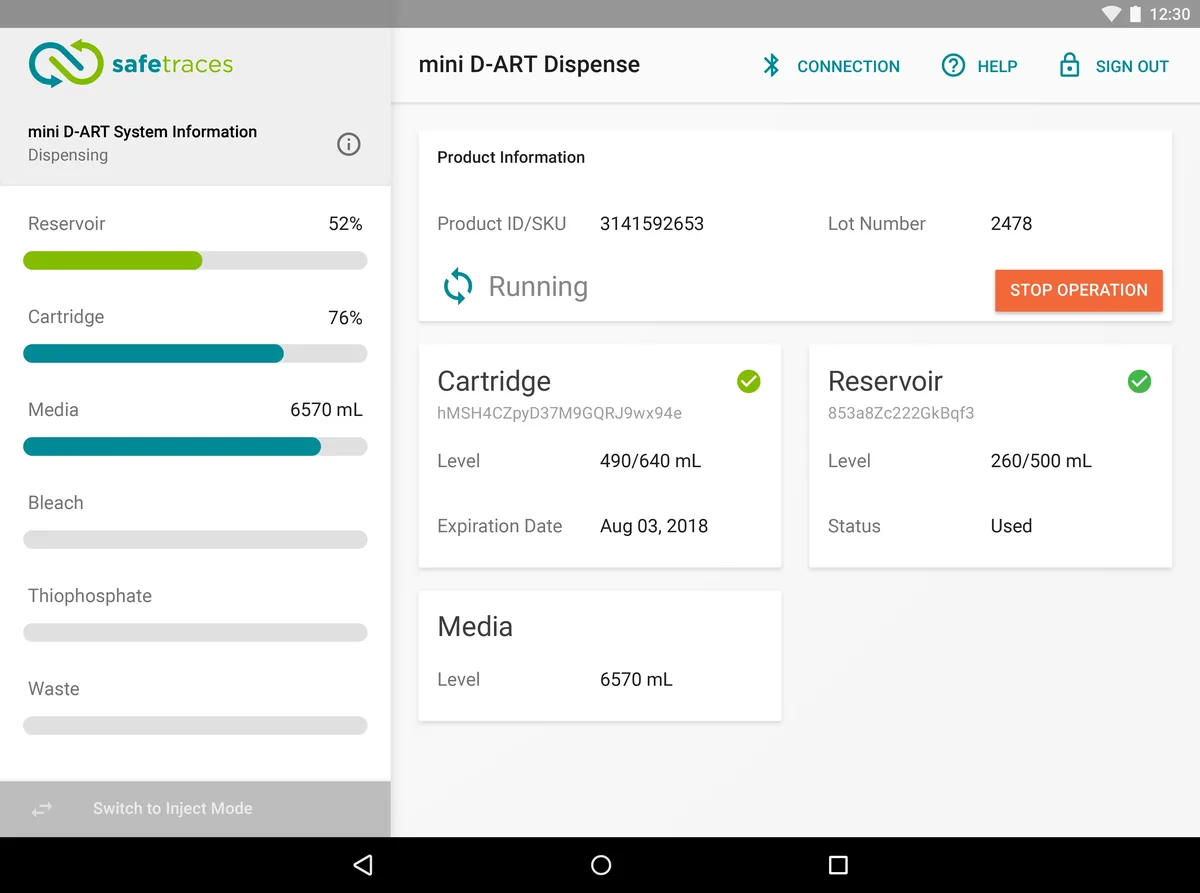Click the help question mark icon
The height and width of the screenshot is (893, 1200).
pyautogui.click(x=953, y=66)
